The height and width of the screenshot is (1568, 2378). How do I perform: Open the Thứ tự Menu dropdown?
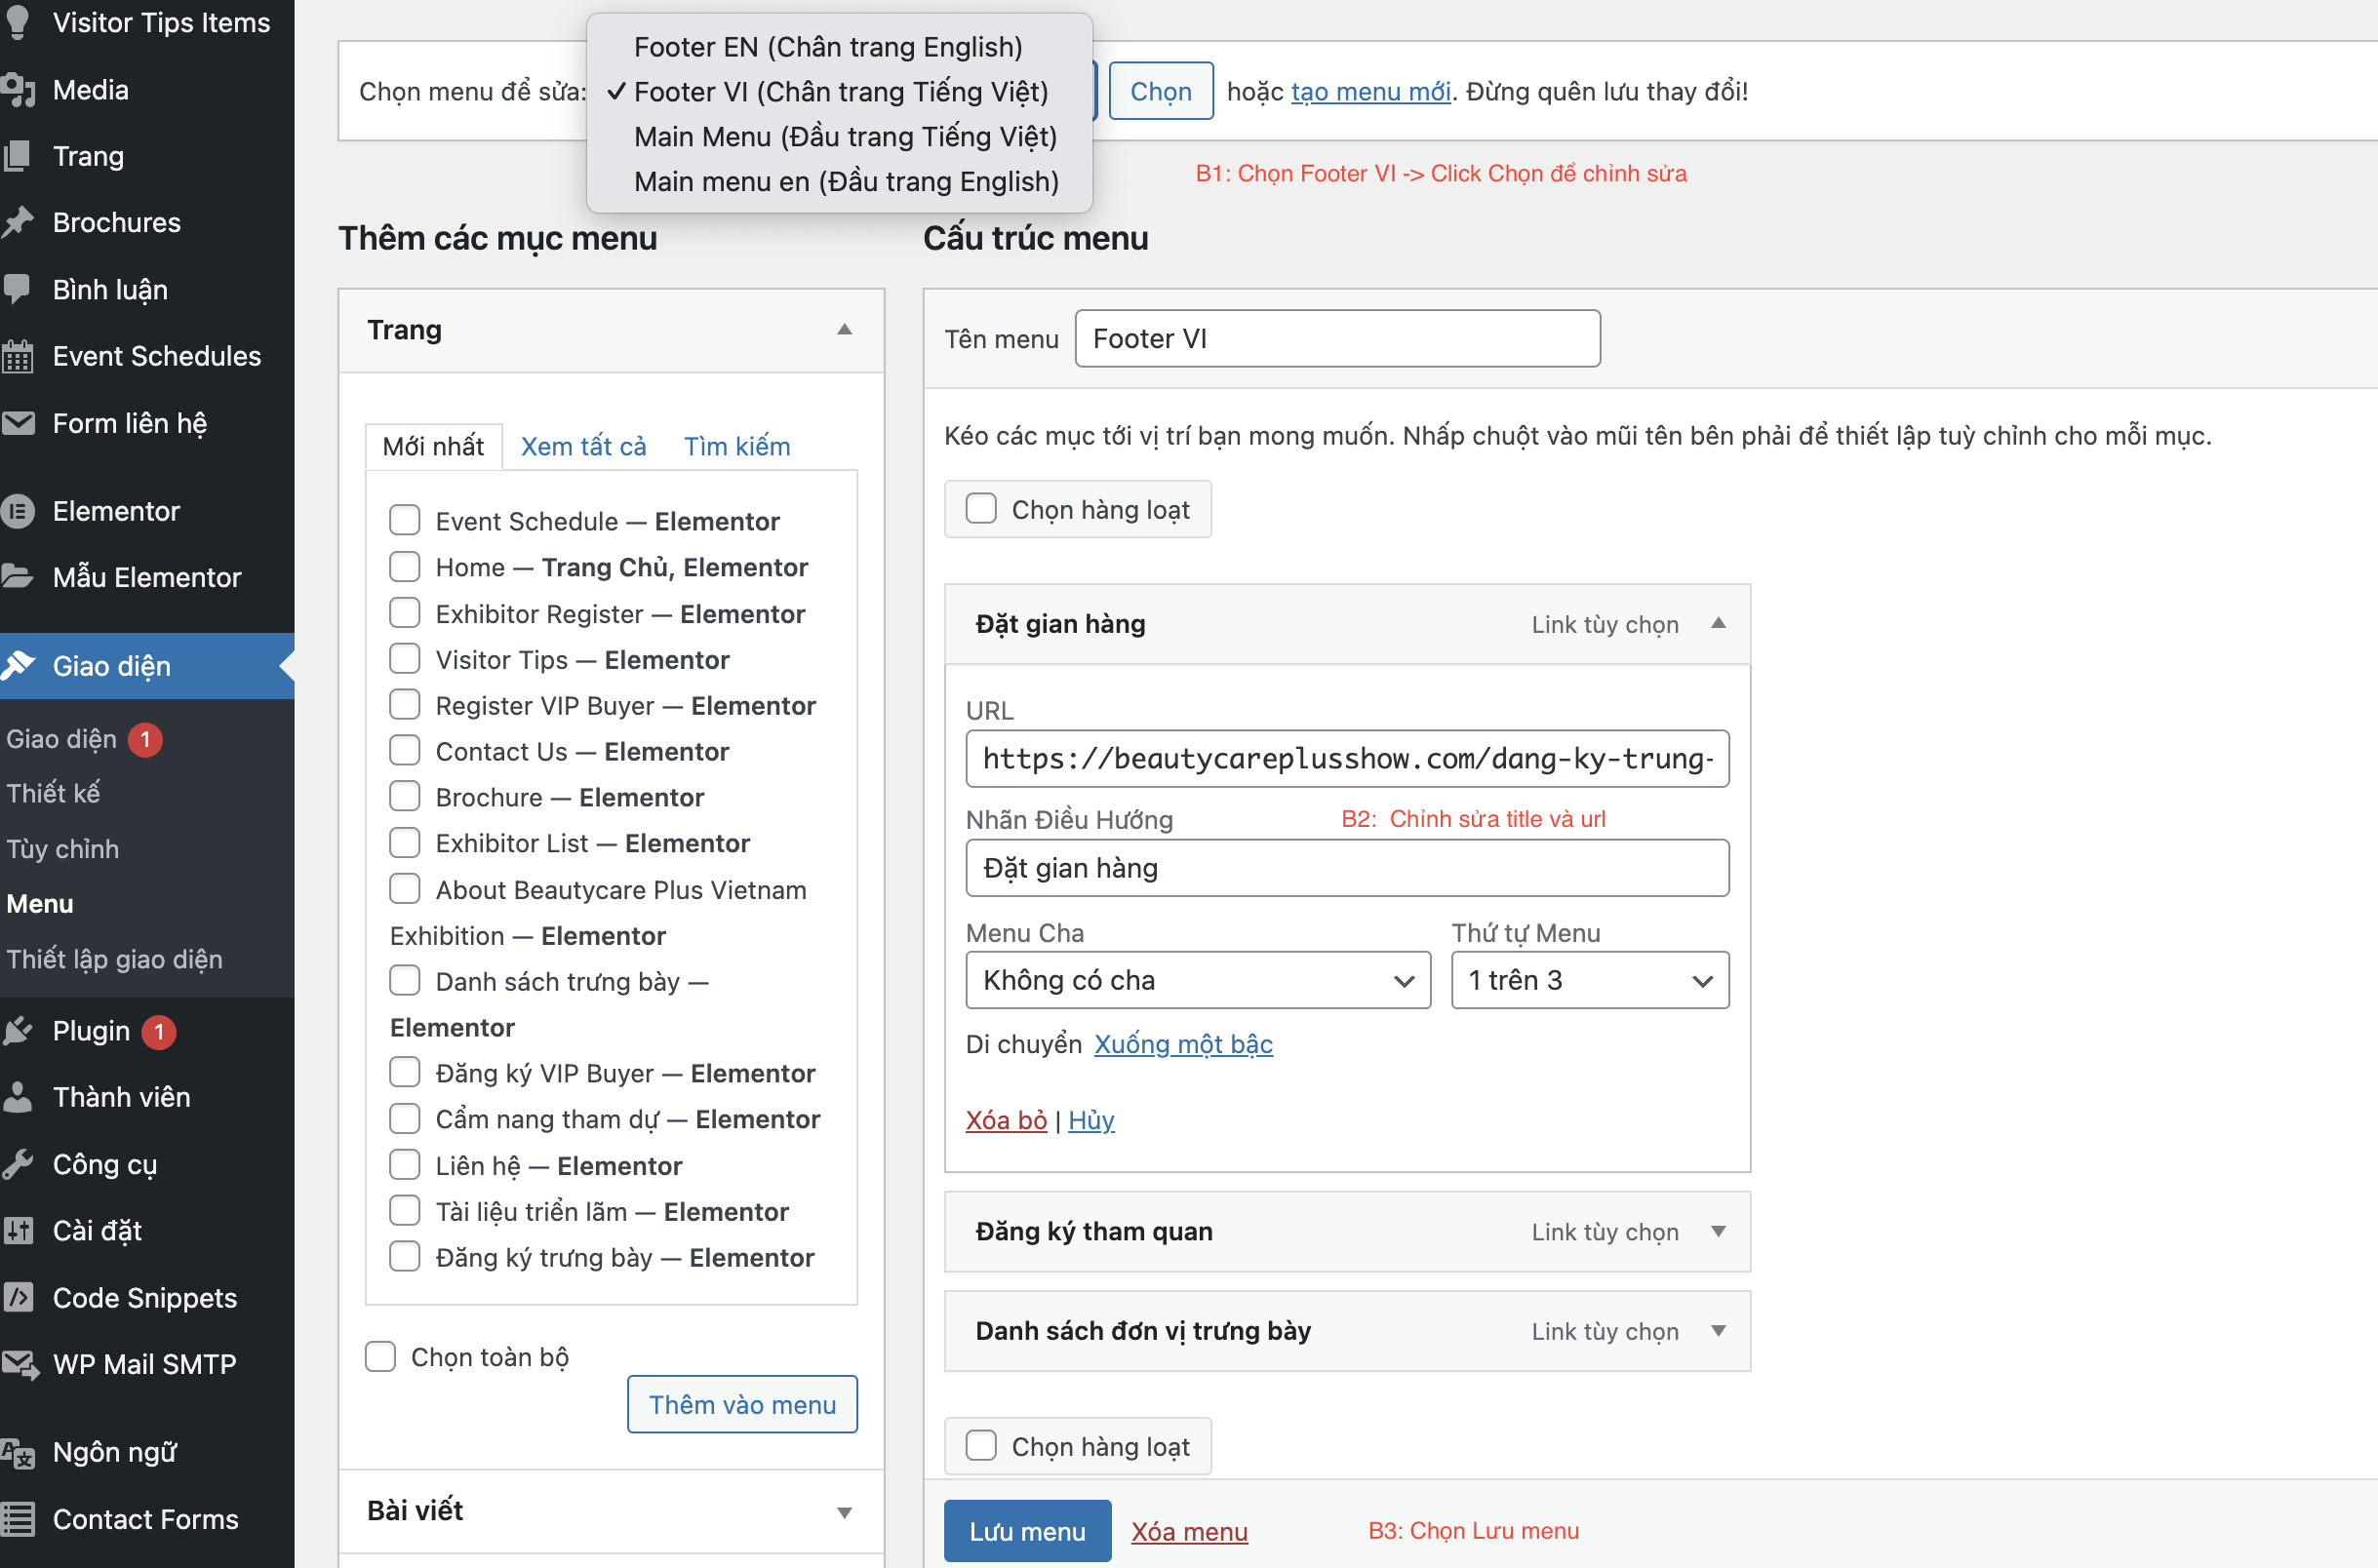pos(1589,980)
